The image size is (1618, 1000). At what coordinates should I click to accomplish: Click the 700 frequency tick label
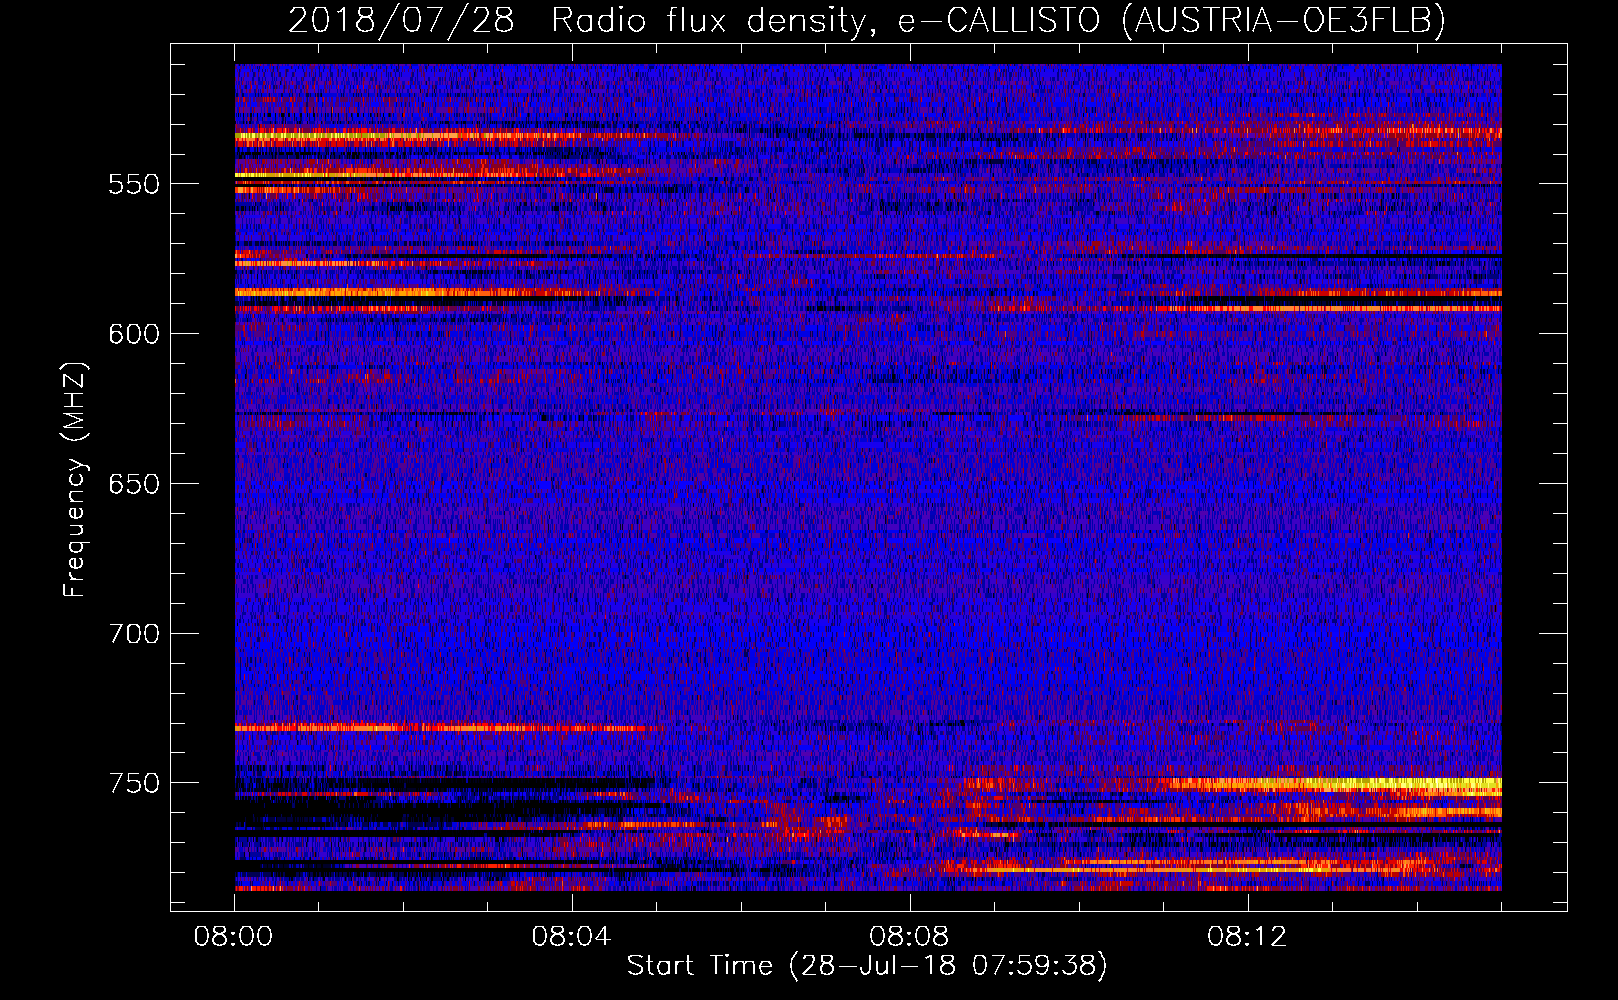(134, 634)
